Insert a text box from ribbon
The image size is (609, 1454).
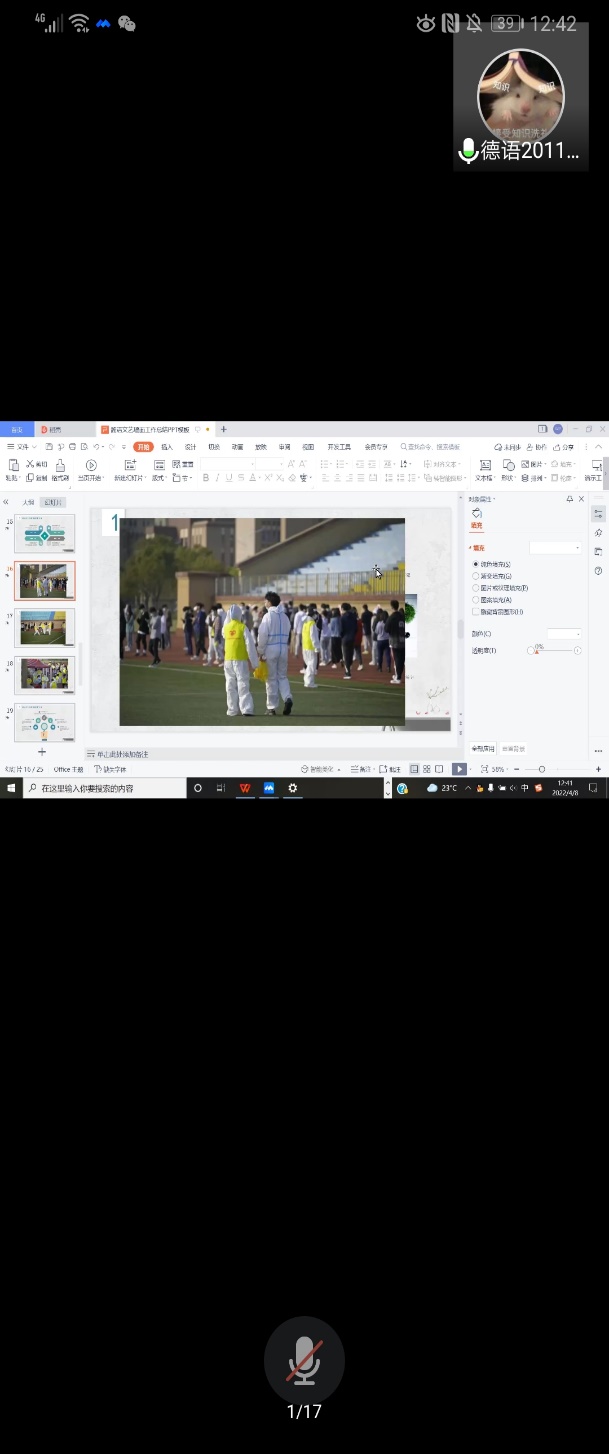pyautogui.click(x=484, y=466)
